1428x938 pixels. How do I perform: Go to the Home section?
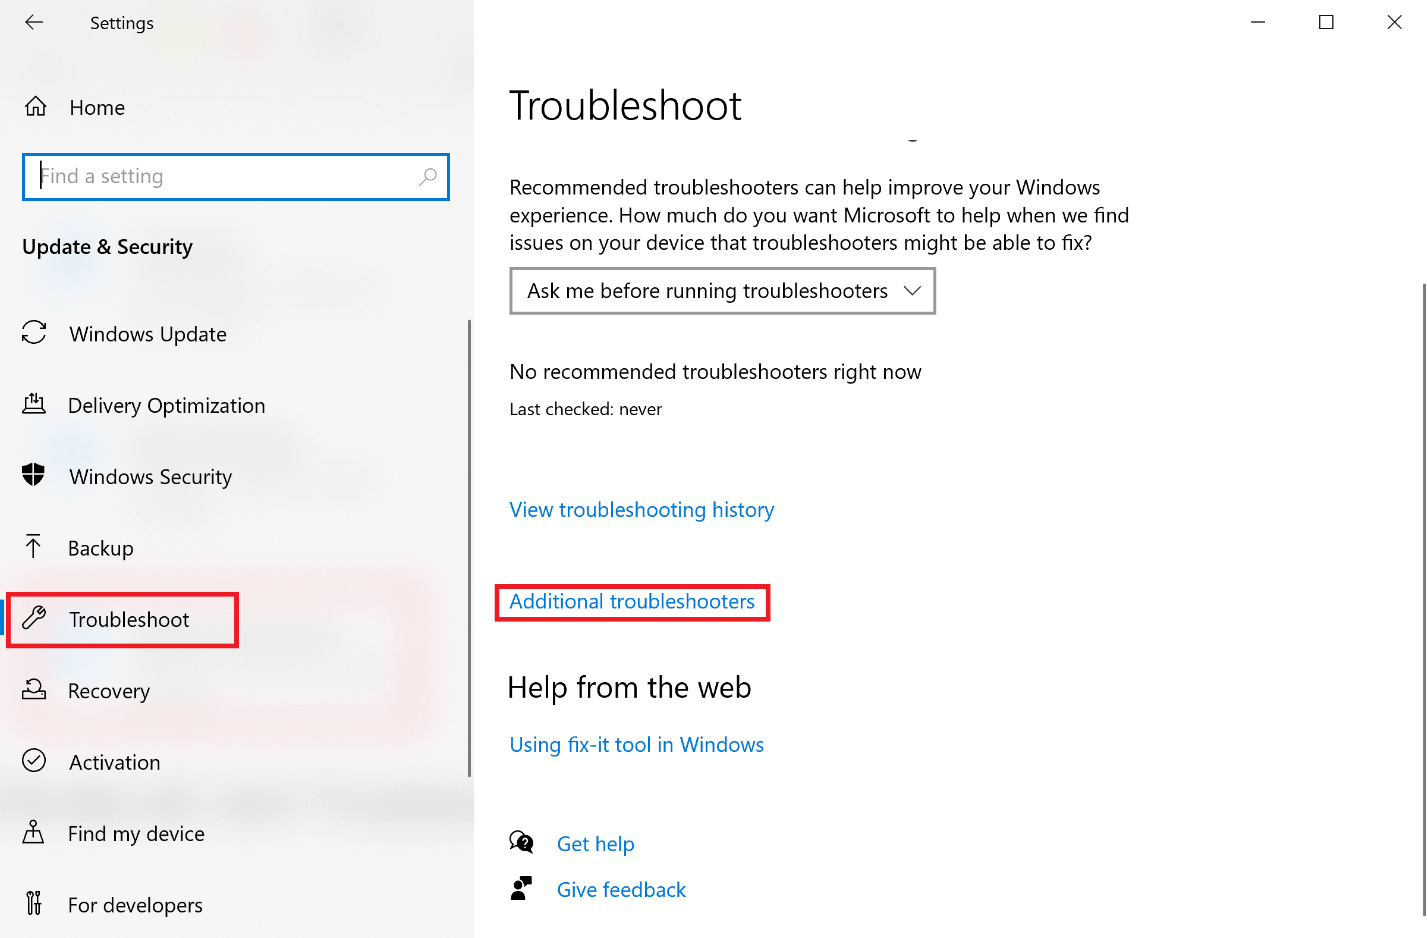coord(97,107)
